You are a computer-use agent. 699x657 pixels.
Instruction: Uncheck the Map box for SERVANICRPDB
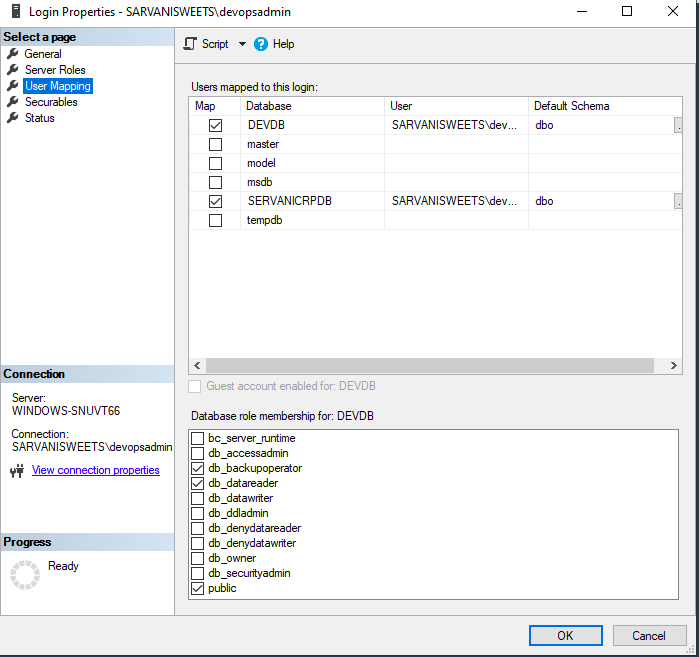[215, 201]
